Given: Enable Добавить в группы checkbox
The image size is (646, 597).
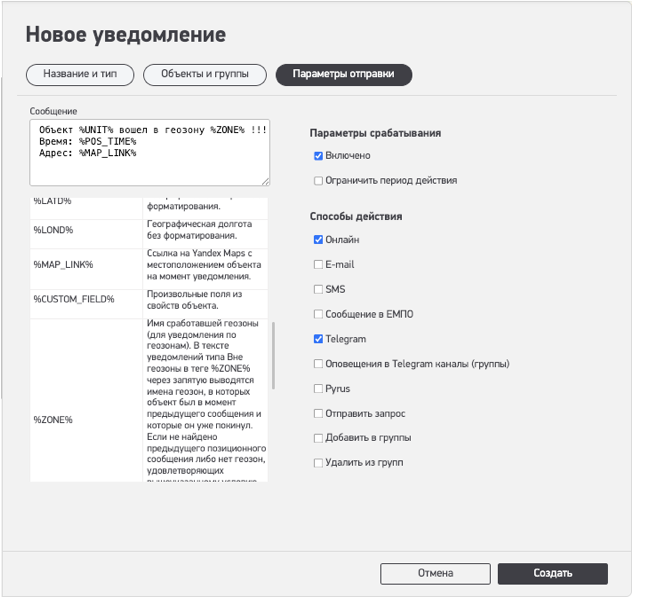Looking at the screenshot, I should [318, 438].
